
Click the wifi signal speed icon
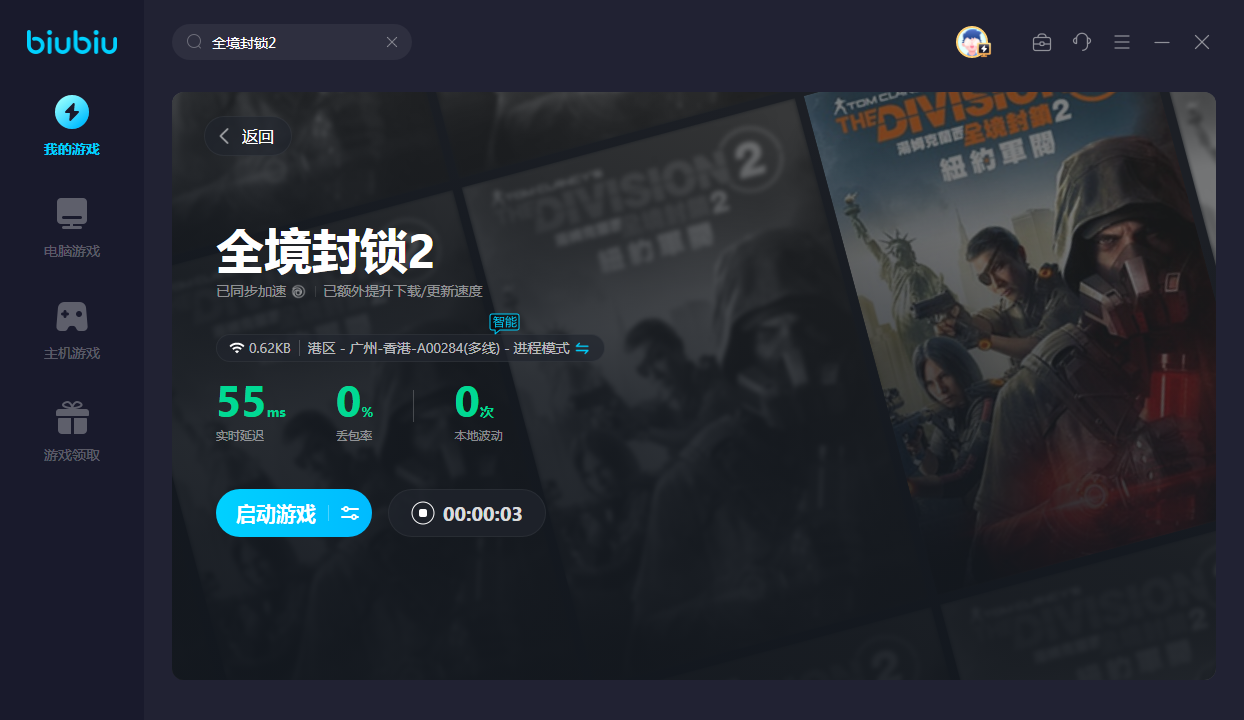(237, 348)
